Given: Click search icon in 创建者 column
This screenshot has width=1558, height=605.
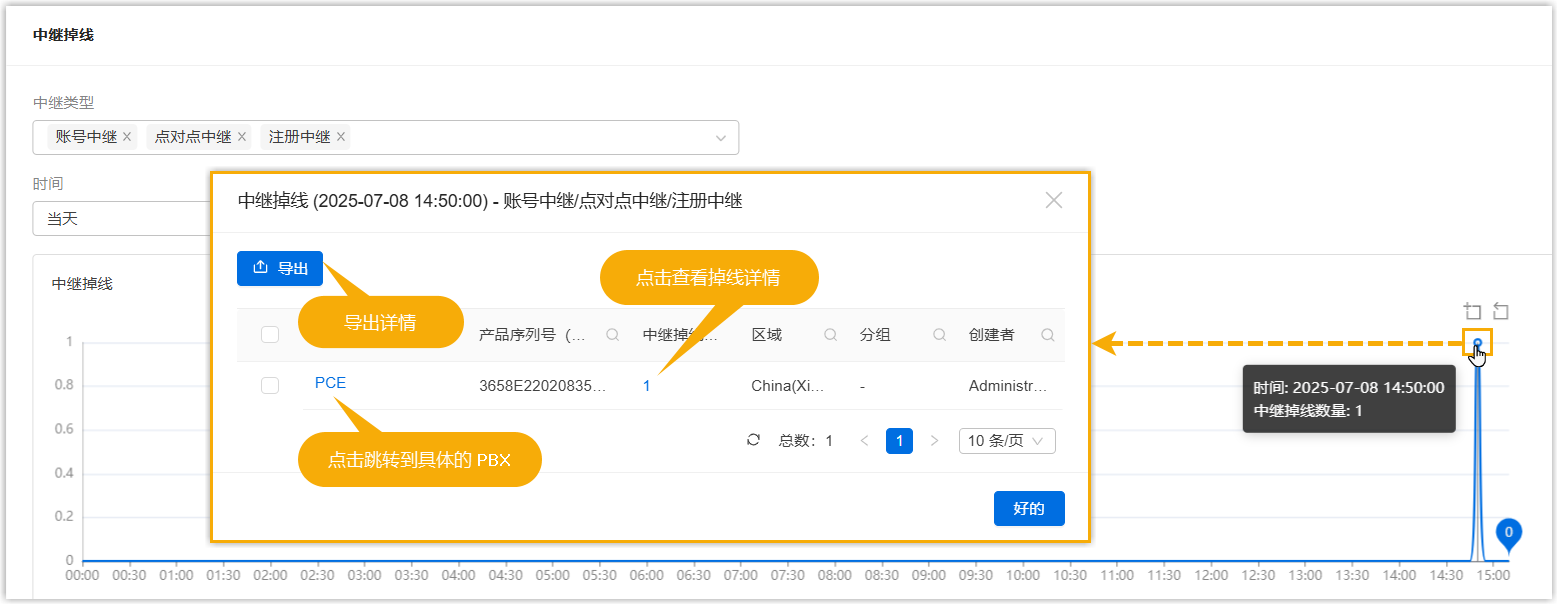Looking at the screenshot, I should click(x=1047, y=335).
